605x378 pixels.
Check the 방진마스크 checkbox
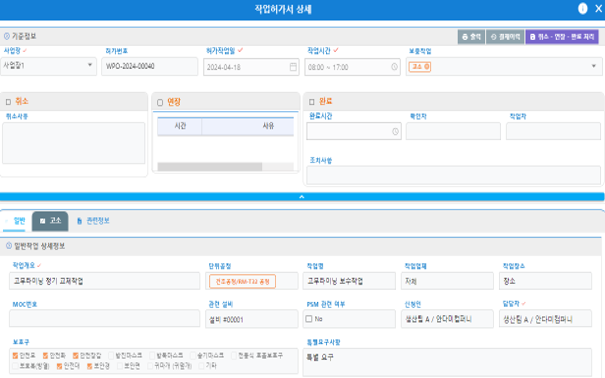coord(111,355)
